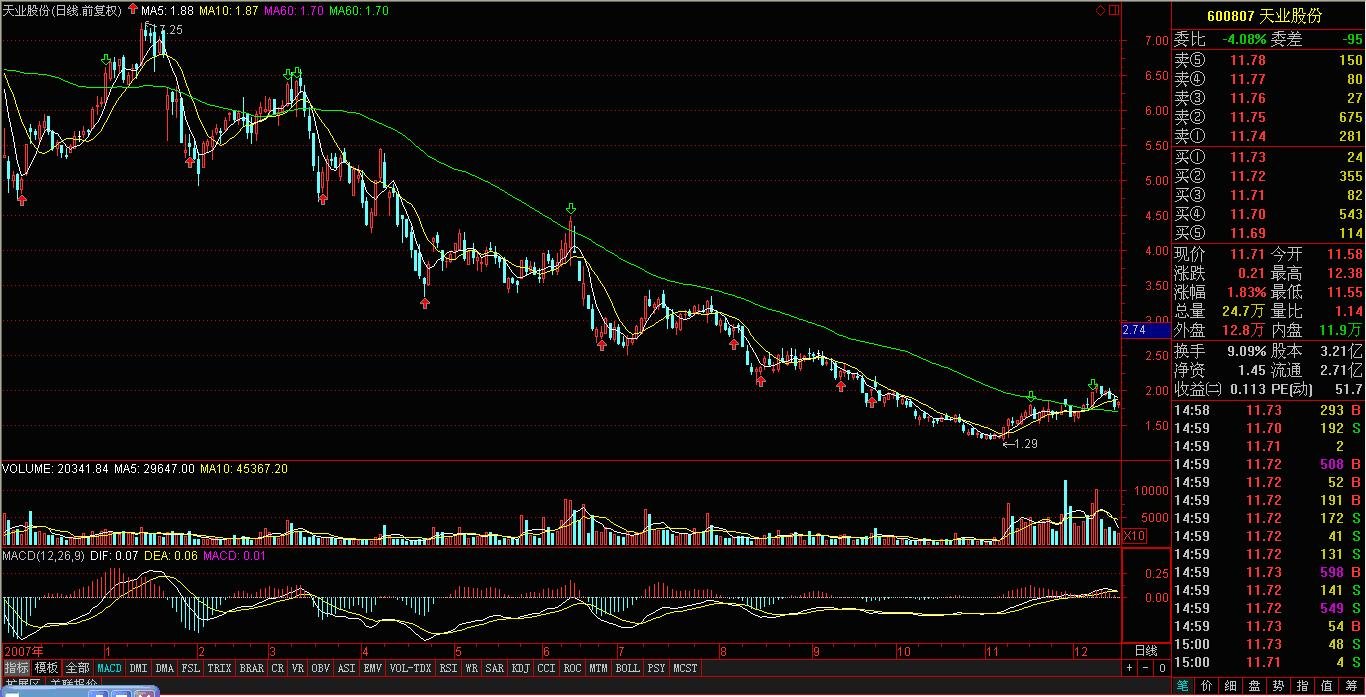Viewport: 1366px width, 697px height.
Task: Open the MACD(12,26,9) parameter label
Action: (42, 555)
